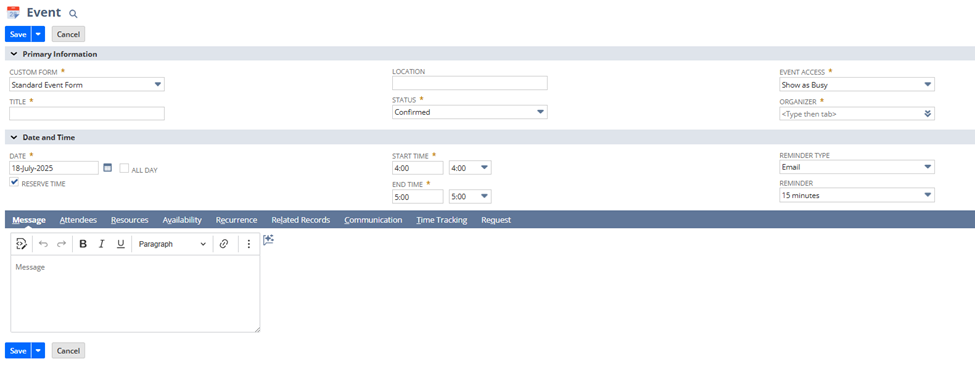Insert a link in the message

224,244
